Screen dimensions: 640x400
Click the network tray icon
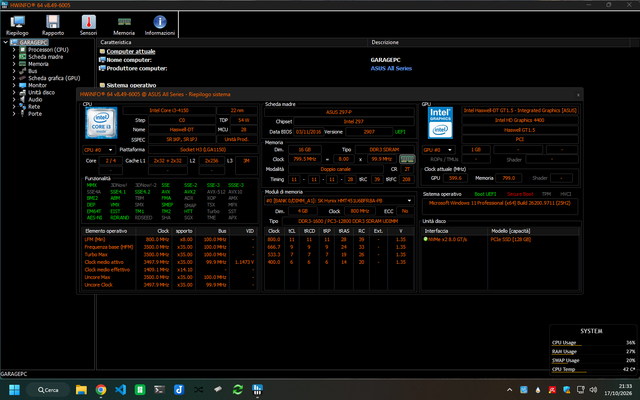tap(580, 390)
